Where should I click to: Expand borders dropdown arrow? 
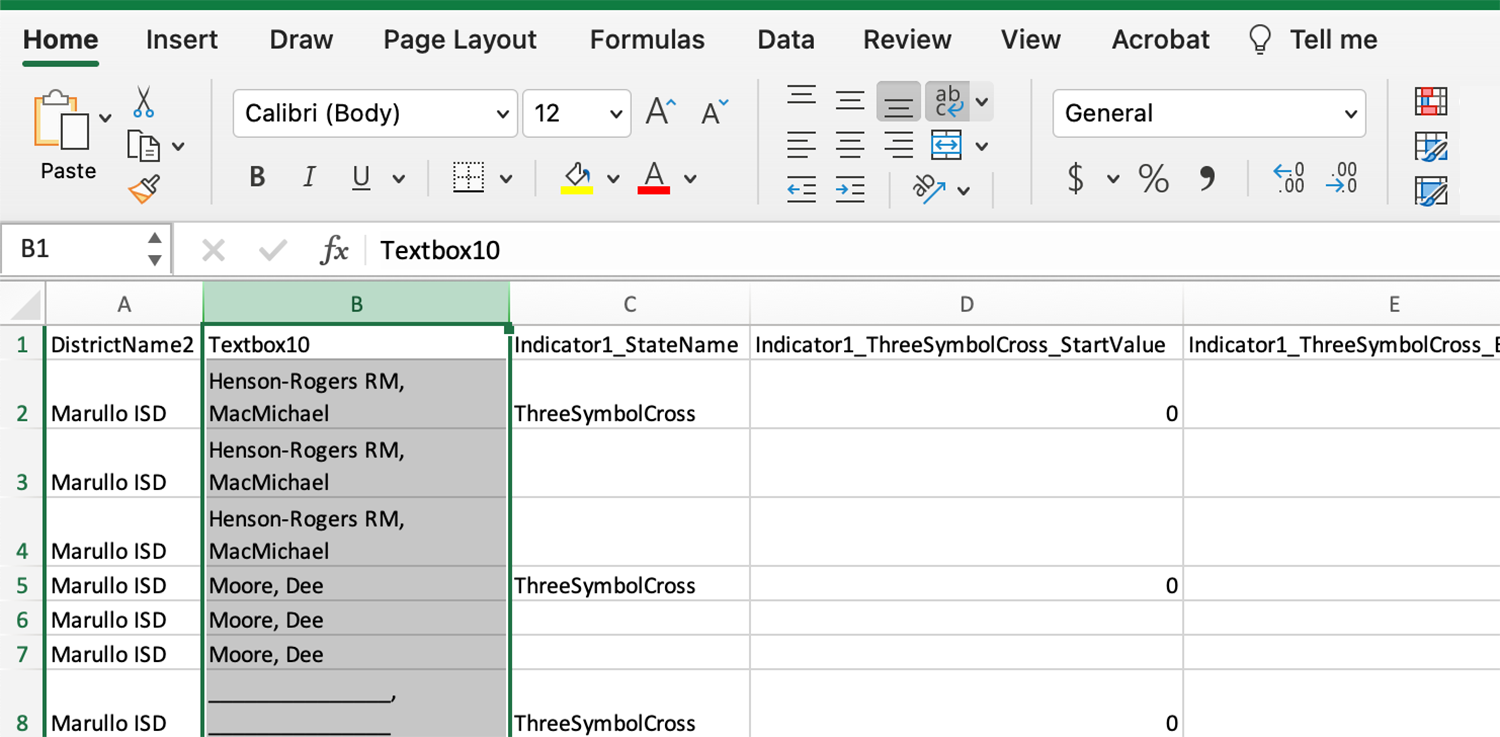(506, 180)
